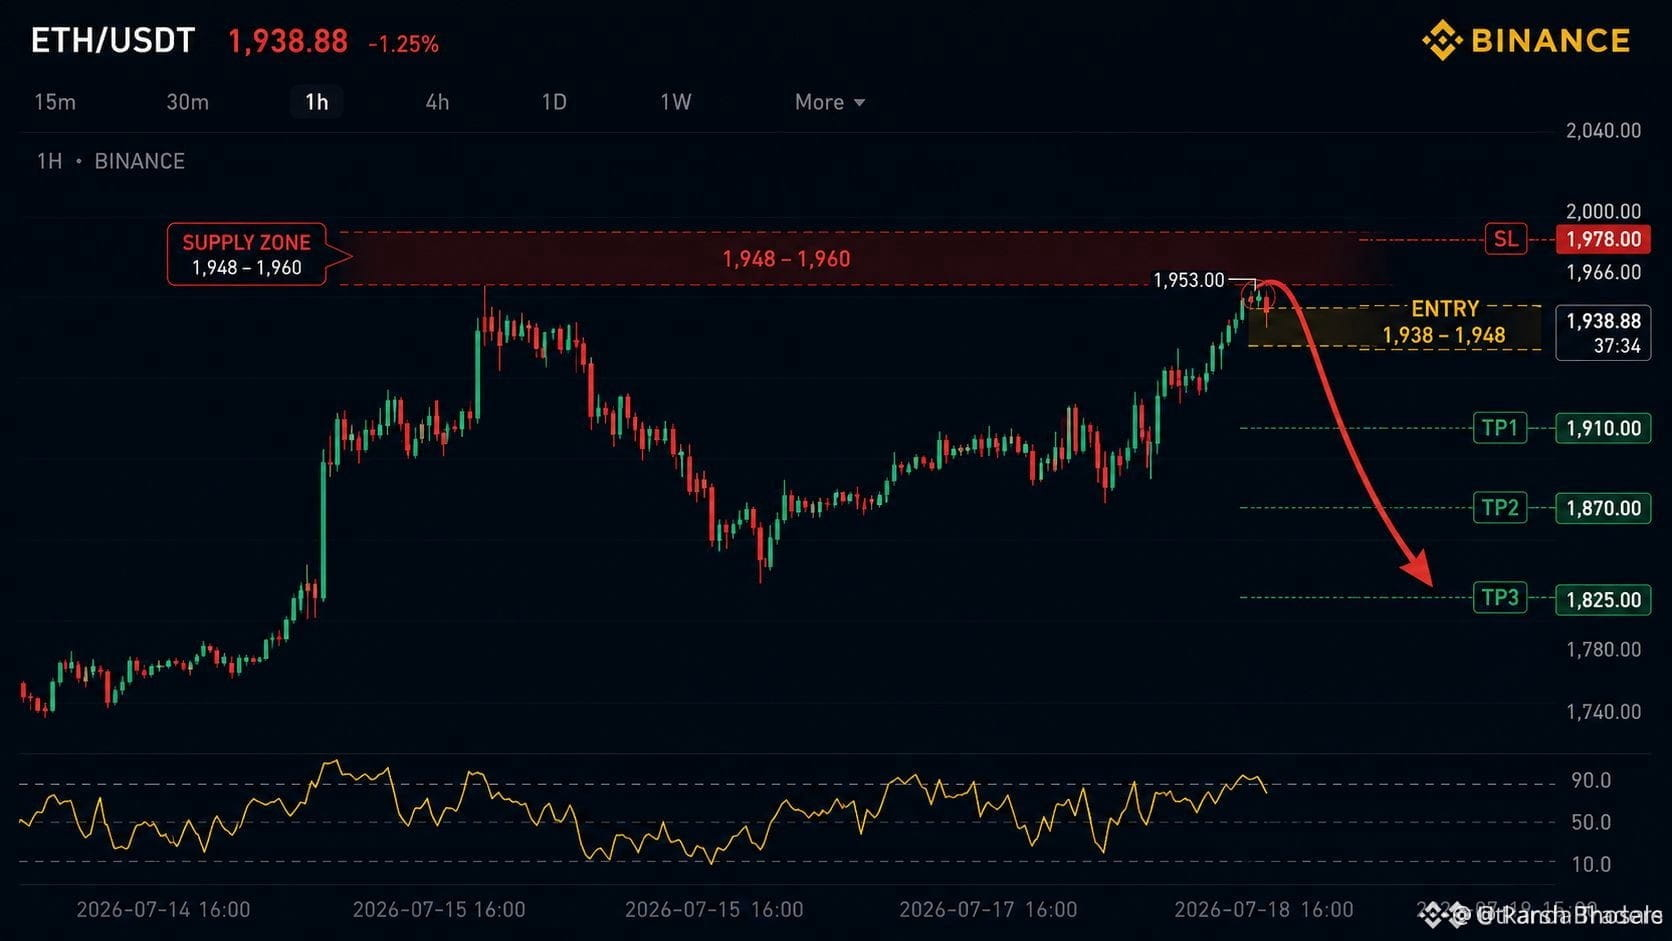
Task: Click the SL label tag
Action: pos(1505,239)
